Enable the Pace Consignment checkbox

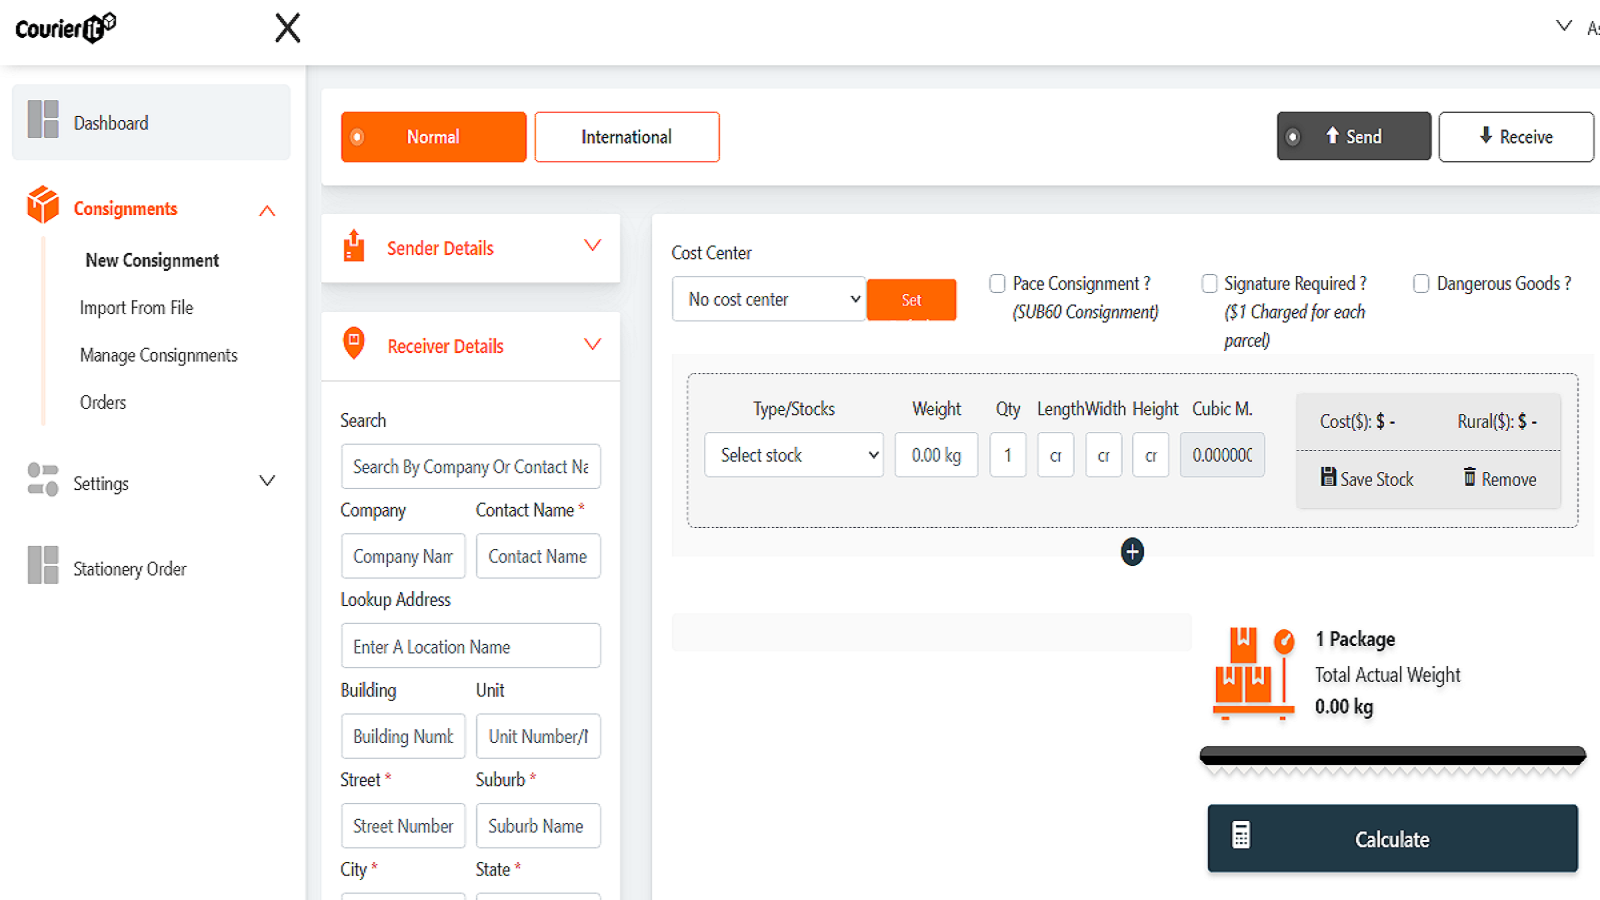pyautogui.click(x=997, y=284)
